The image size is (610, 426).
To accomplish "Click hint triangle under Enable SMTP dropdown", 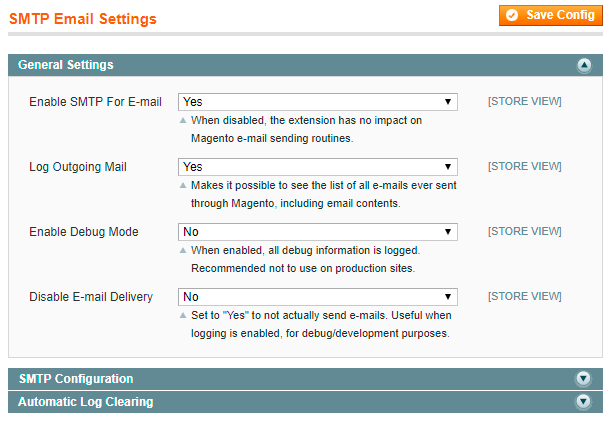I will 182,120.
